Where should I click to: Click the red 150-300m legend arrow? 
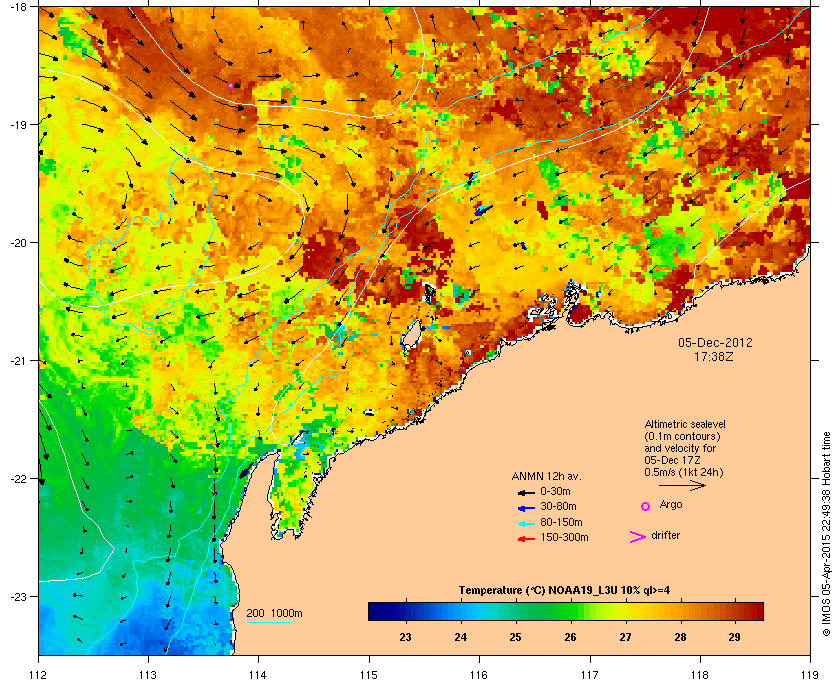point(526,539)
